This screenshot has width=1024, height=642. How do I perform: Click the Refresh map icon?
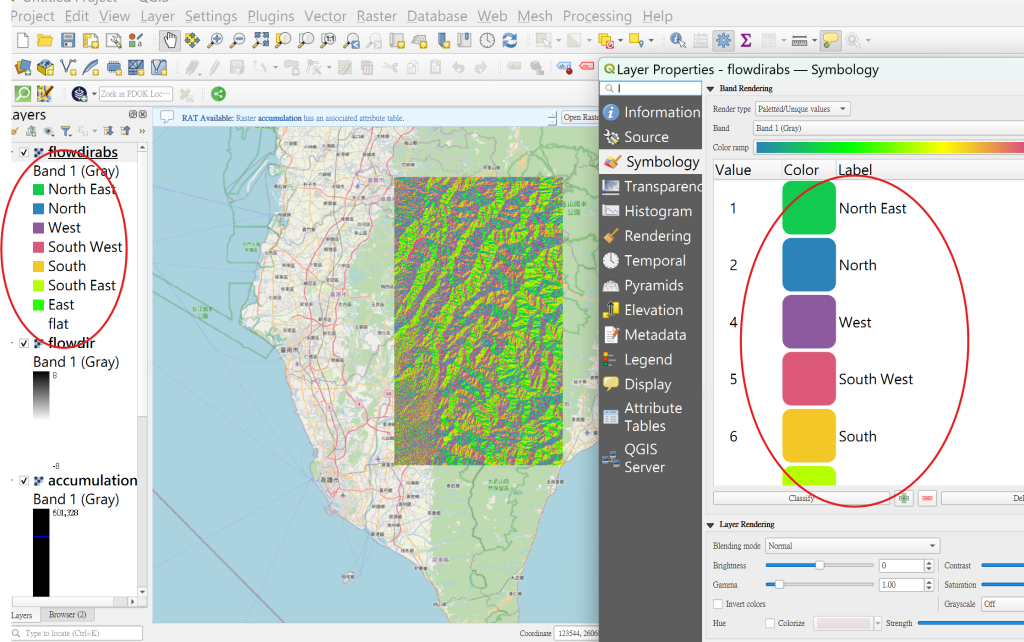510,40
